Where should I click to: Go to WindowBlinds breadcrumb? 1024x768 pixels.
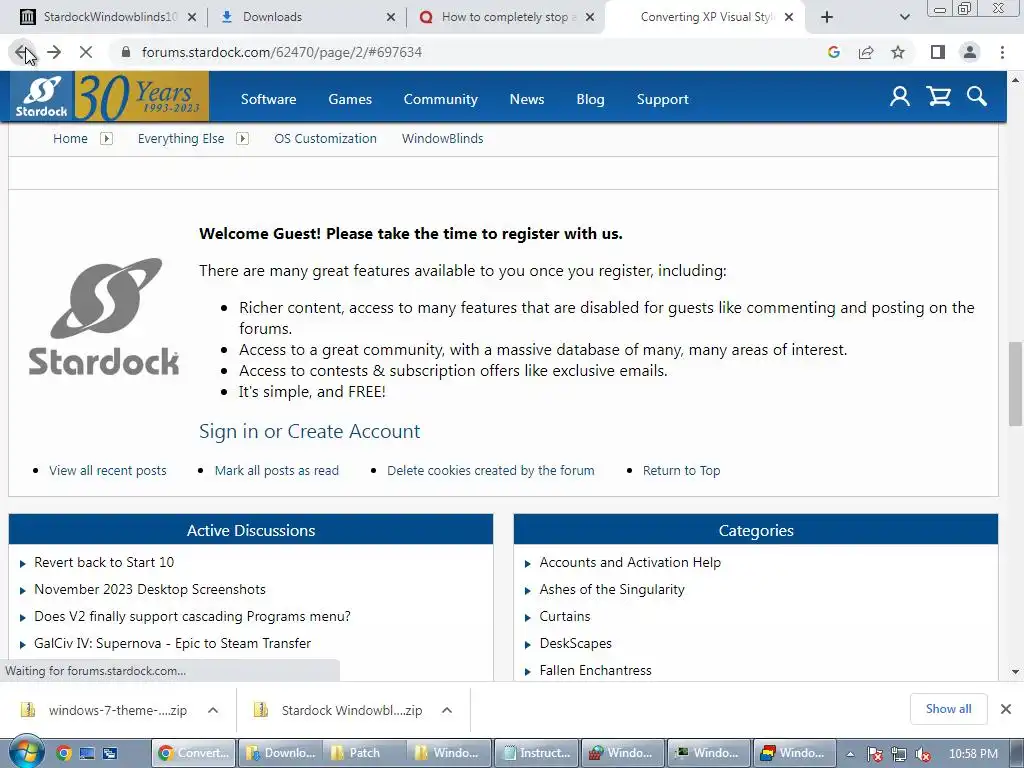point(443,138)
